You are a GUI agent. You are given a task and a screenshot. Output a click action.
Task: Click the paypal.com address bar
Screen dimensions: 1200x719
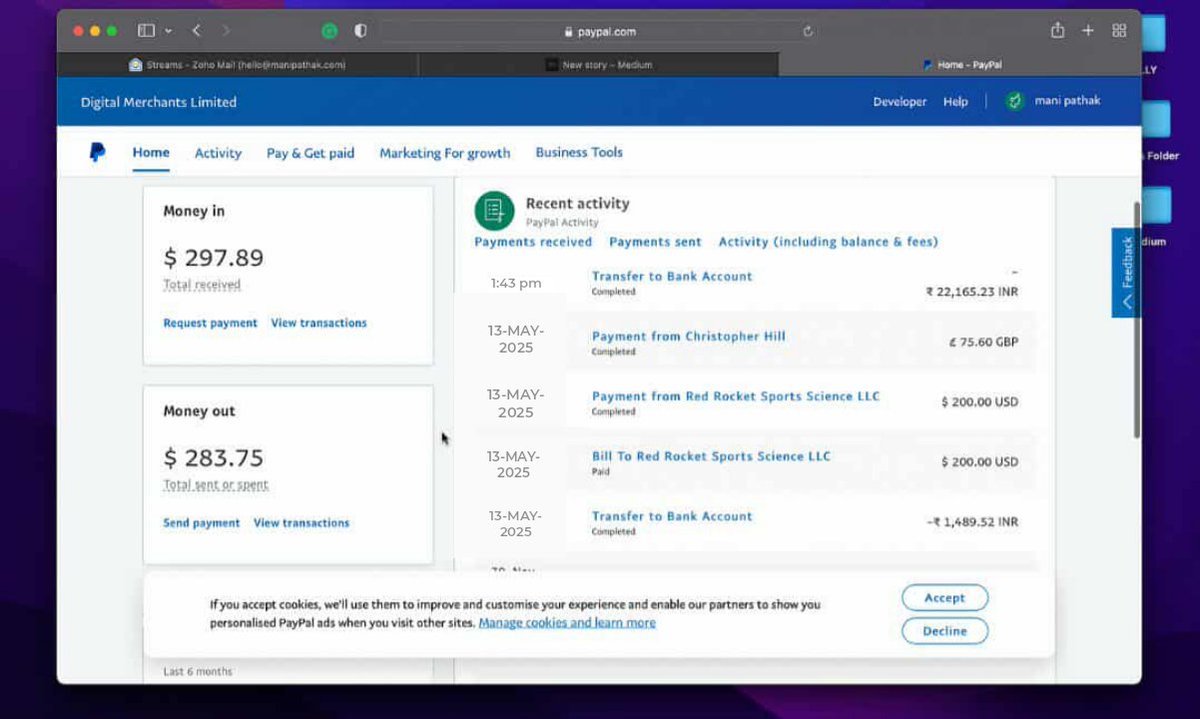click(600, 31)
